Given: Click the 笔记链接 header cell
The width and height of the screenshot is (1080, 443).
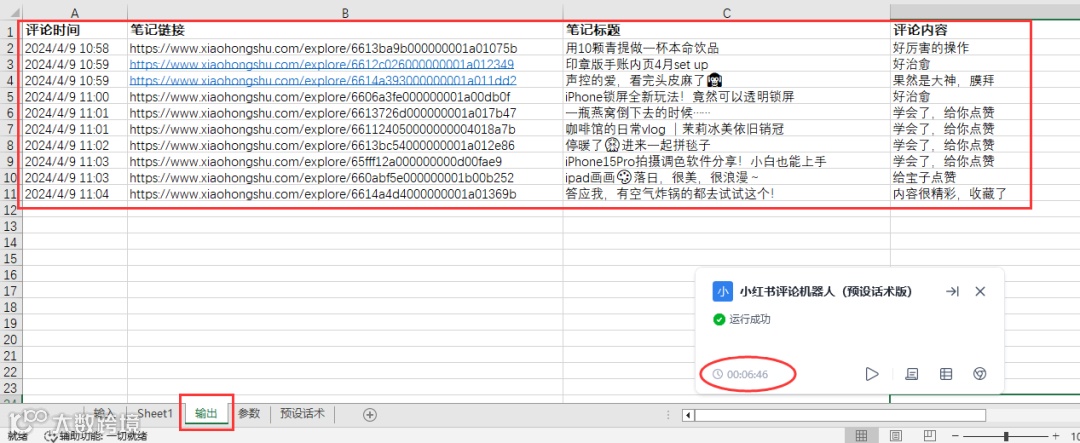Looking at the screenshot, I should [345, 30].
